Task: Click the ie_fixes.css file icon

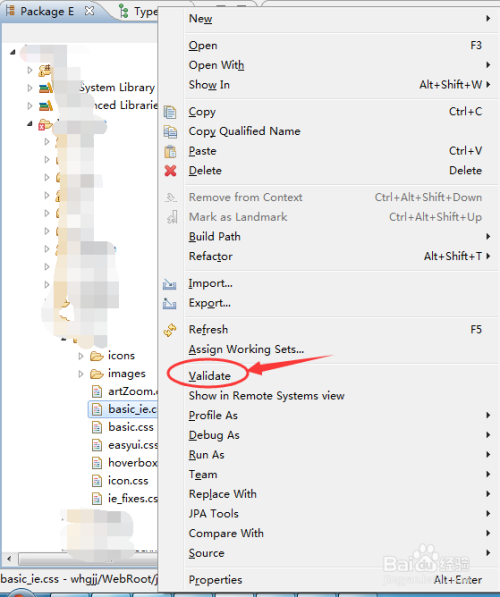Action: [x=97, y=499]
